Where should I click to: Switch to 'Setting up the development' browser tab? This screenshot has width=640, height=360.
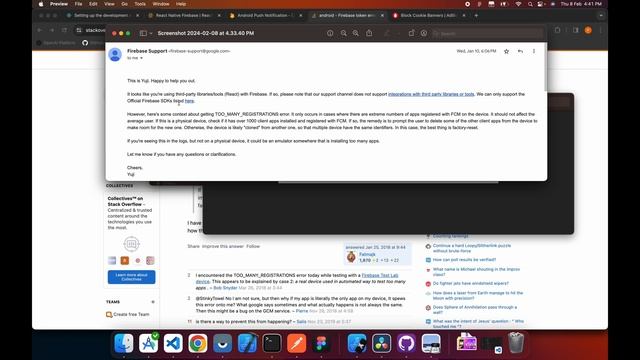(101, 16)
